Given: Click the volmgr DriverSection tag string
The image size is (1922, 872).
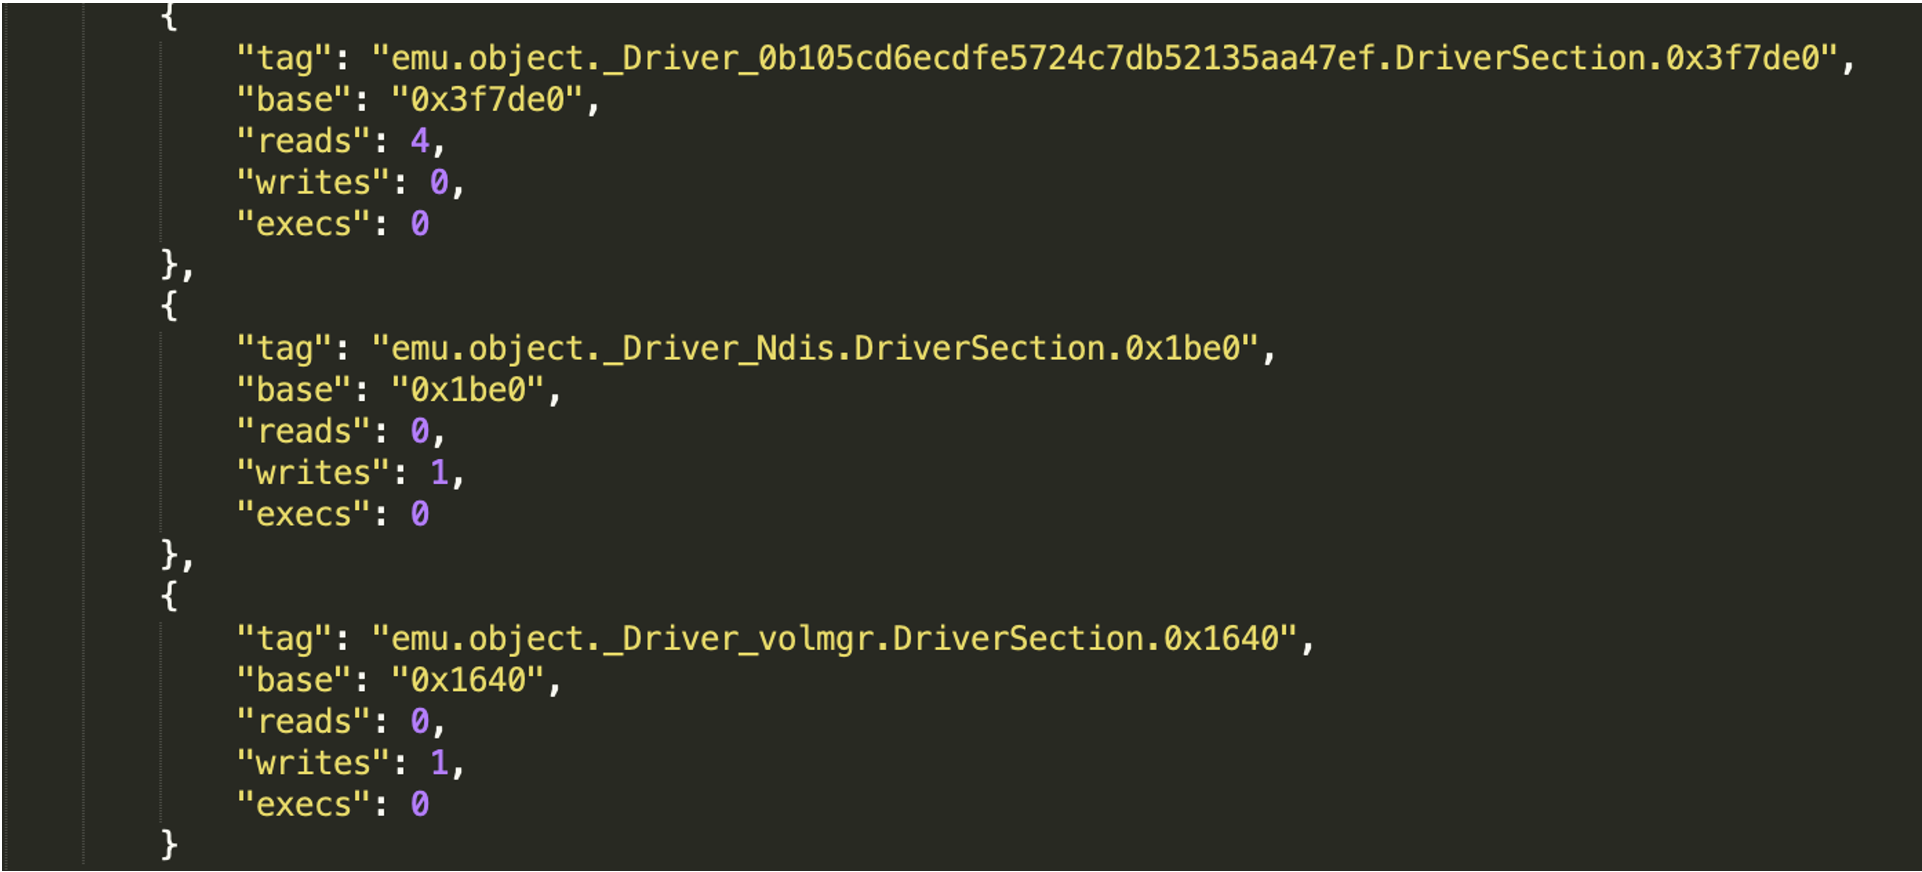Looking at the screenshot, I should coord(835,639).
